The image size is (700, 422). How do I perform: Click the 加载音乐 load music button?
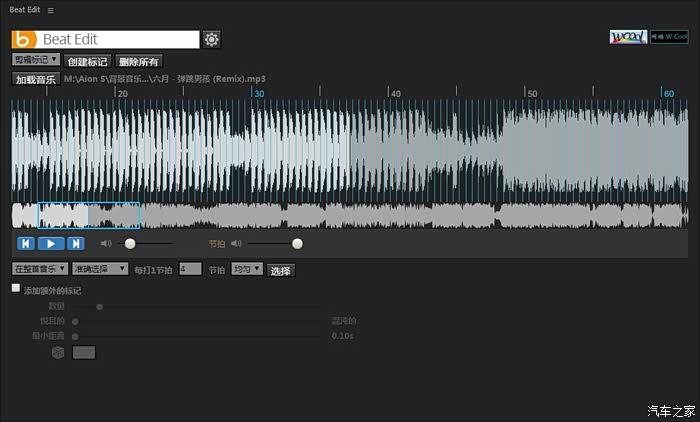tap(36, 79)
